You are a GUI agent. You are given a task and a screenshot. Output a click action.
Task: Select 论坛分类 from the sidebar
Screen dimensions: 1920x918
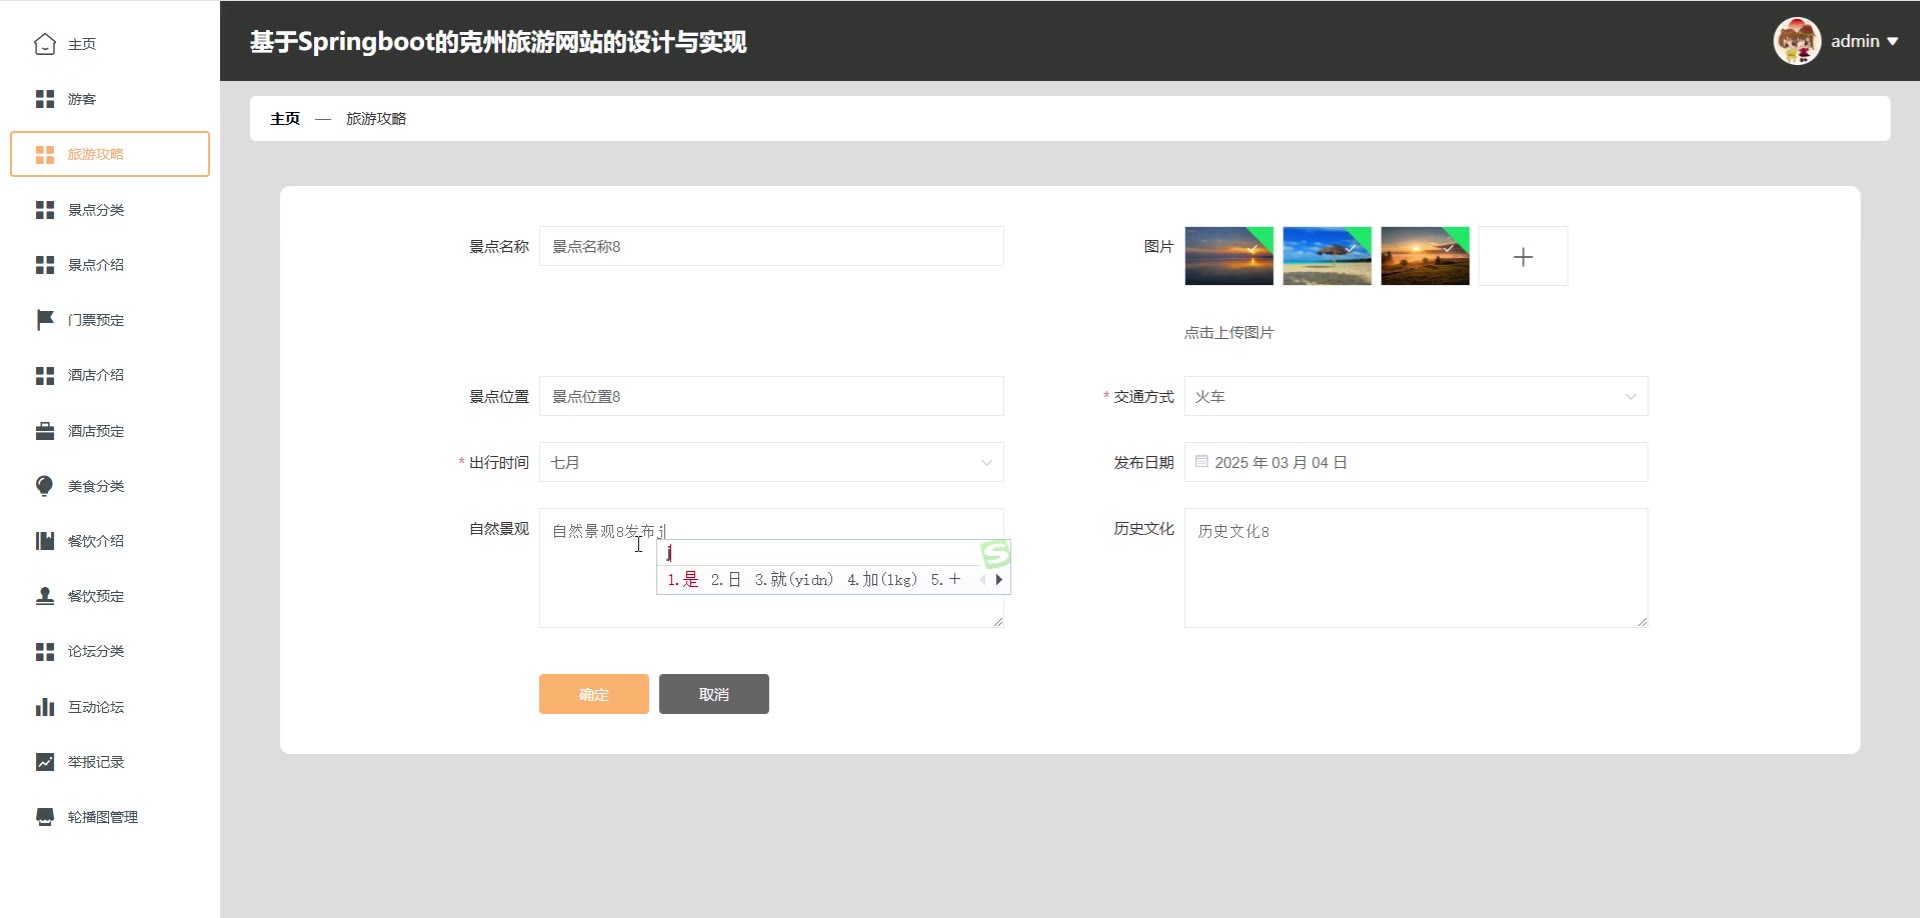click(x=96, y=651)
